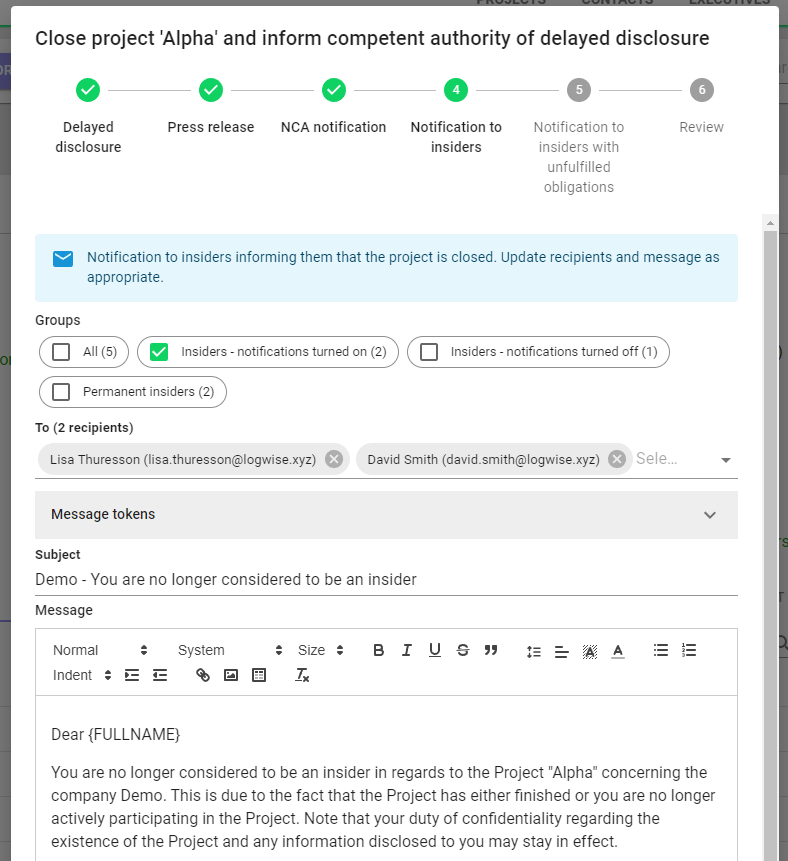Screen dimensions: 788x861
Task: Select step 4 Notification to insiders
Action: 456,116
